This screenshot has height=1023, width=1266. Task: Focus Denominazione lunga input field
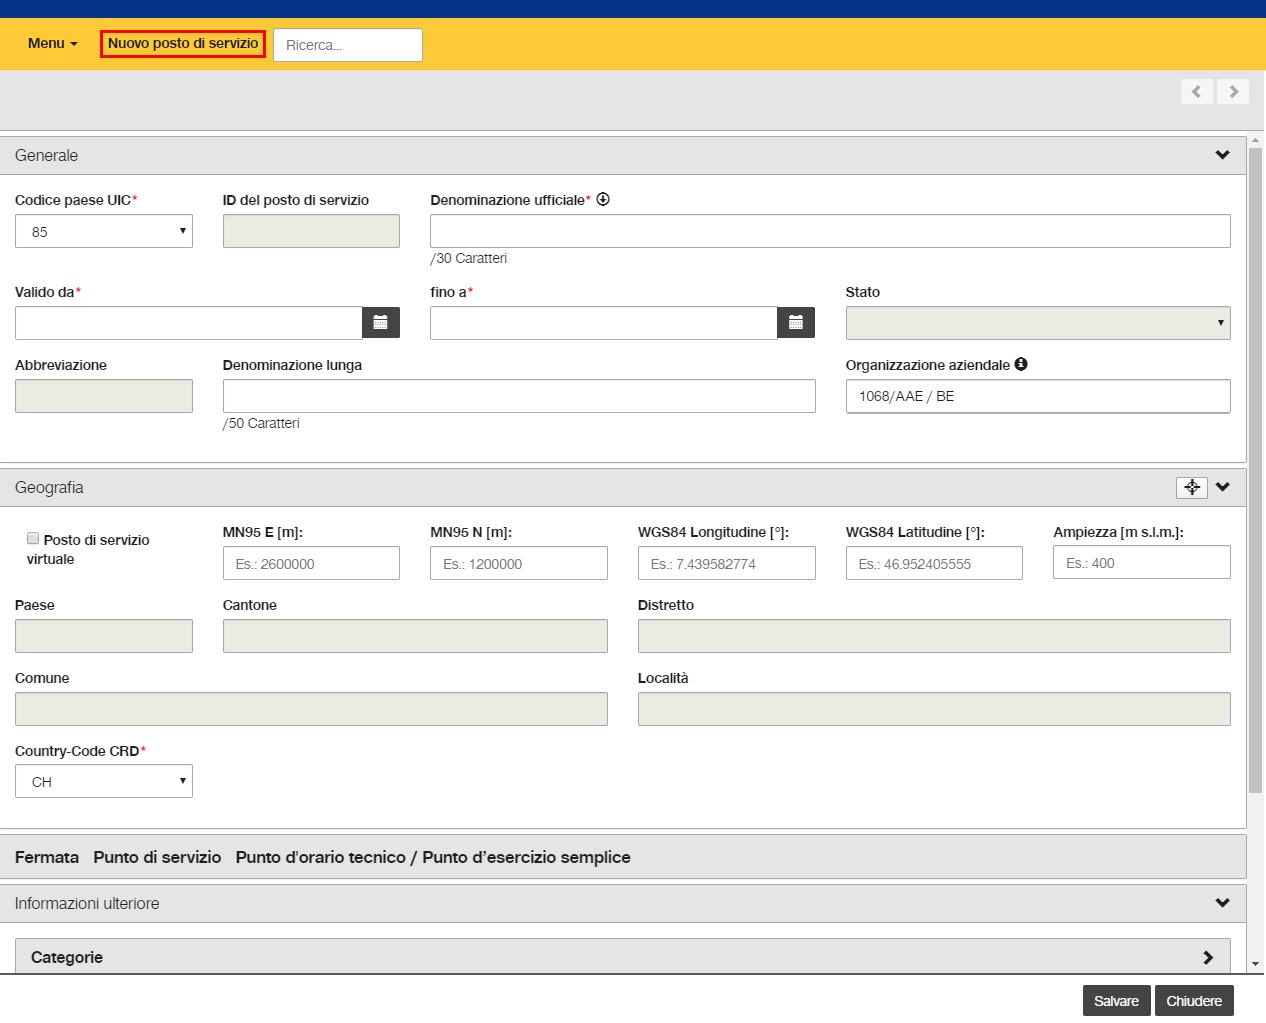(x=519, y=396)
